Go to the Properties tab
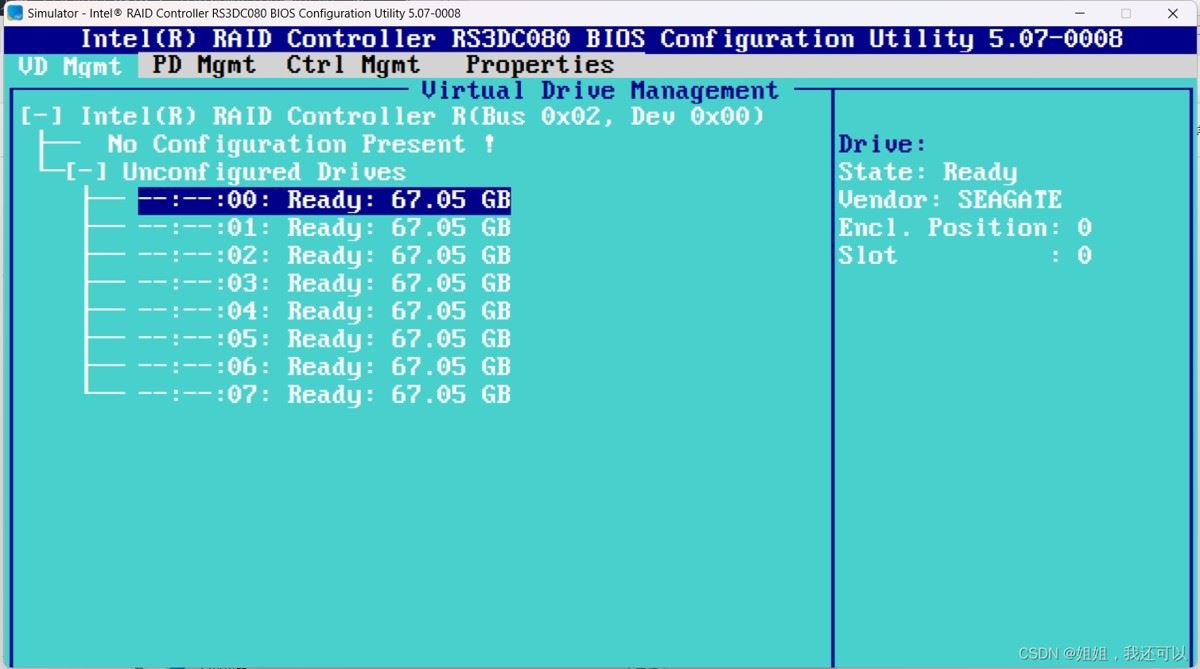 540,66
